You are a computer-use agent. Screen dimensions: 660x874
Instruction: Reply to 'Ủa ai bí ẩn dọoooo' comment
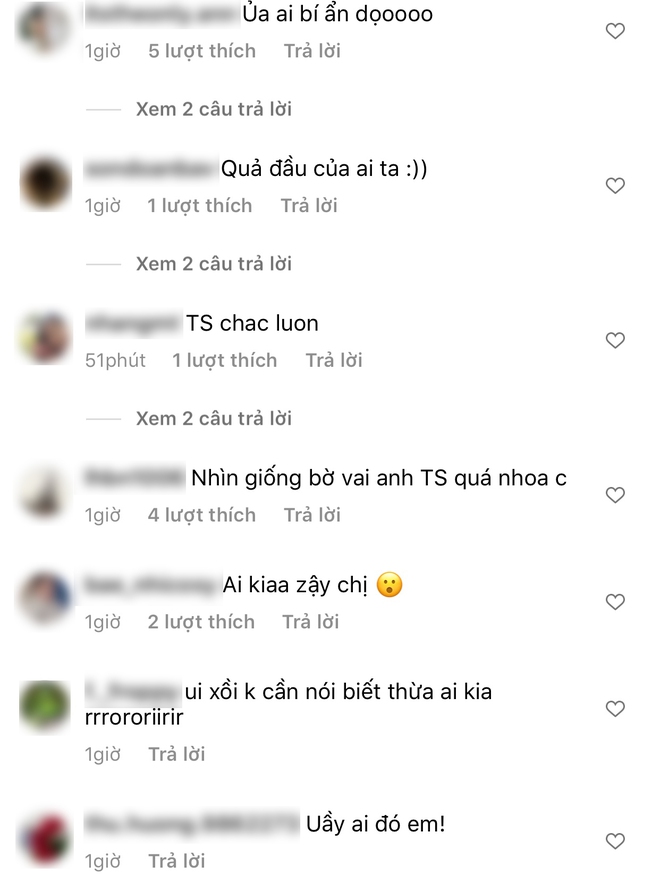point(312,51)
